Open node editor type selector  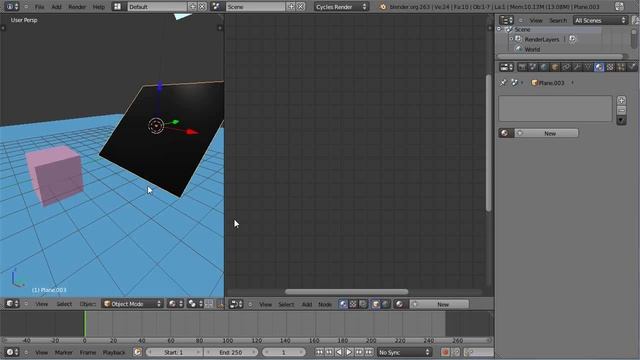(236, 304)
